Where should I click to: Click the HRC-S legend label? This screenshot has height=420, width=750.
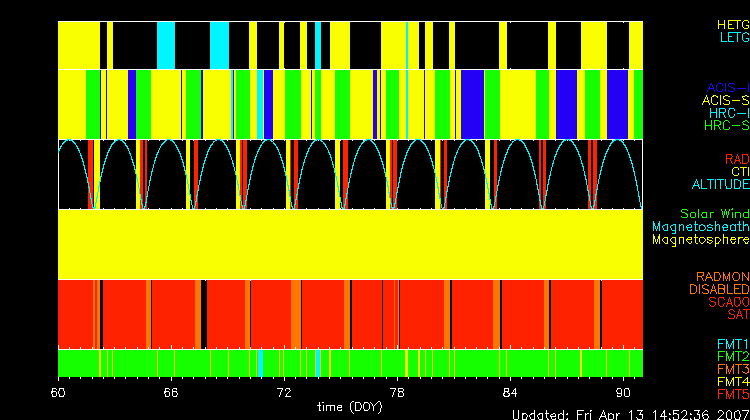click(x=726, y=126)
